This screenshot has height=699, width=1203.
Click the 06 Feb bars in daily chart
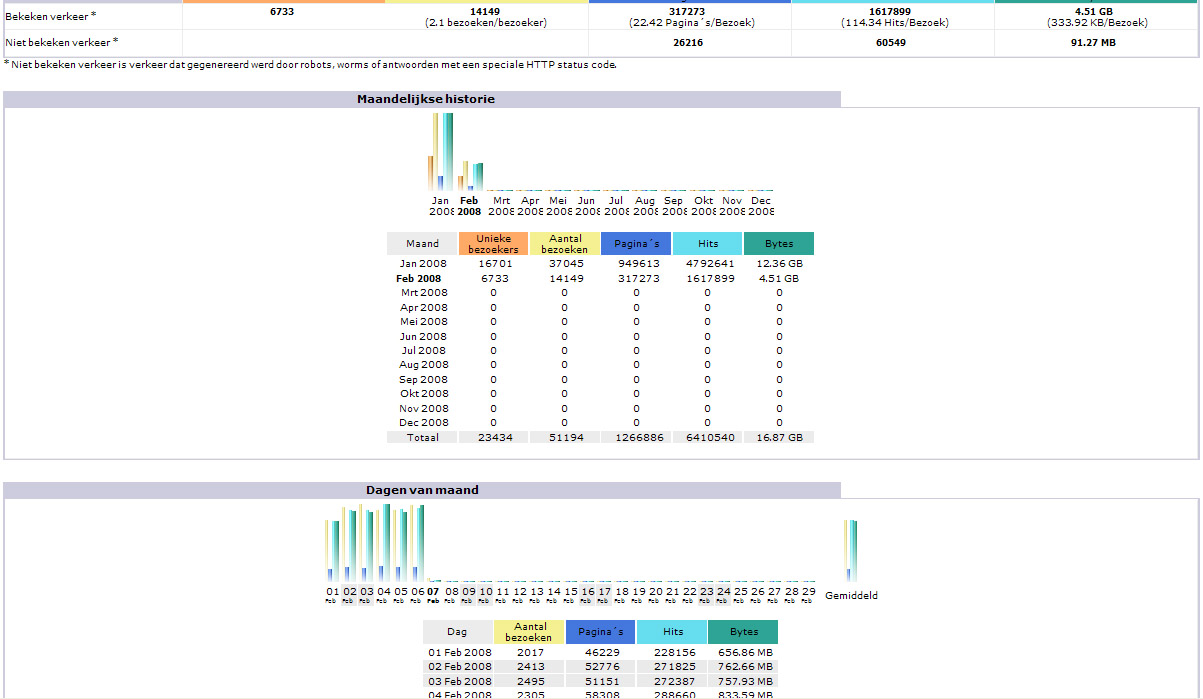417,543
